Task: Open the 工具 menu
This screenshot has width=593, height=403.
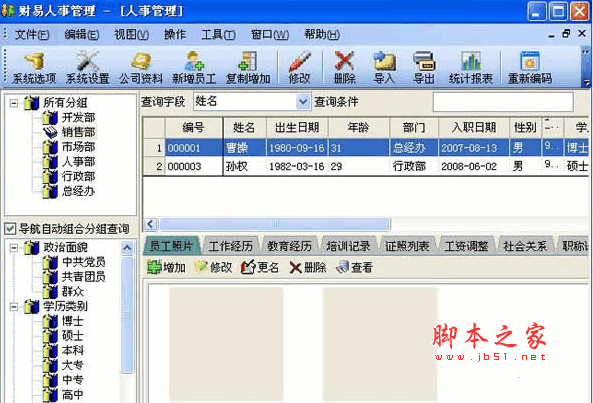Action: (218, 35)
